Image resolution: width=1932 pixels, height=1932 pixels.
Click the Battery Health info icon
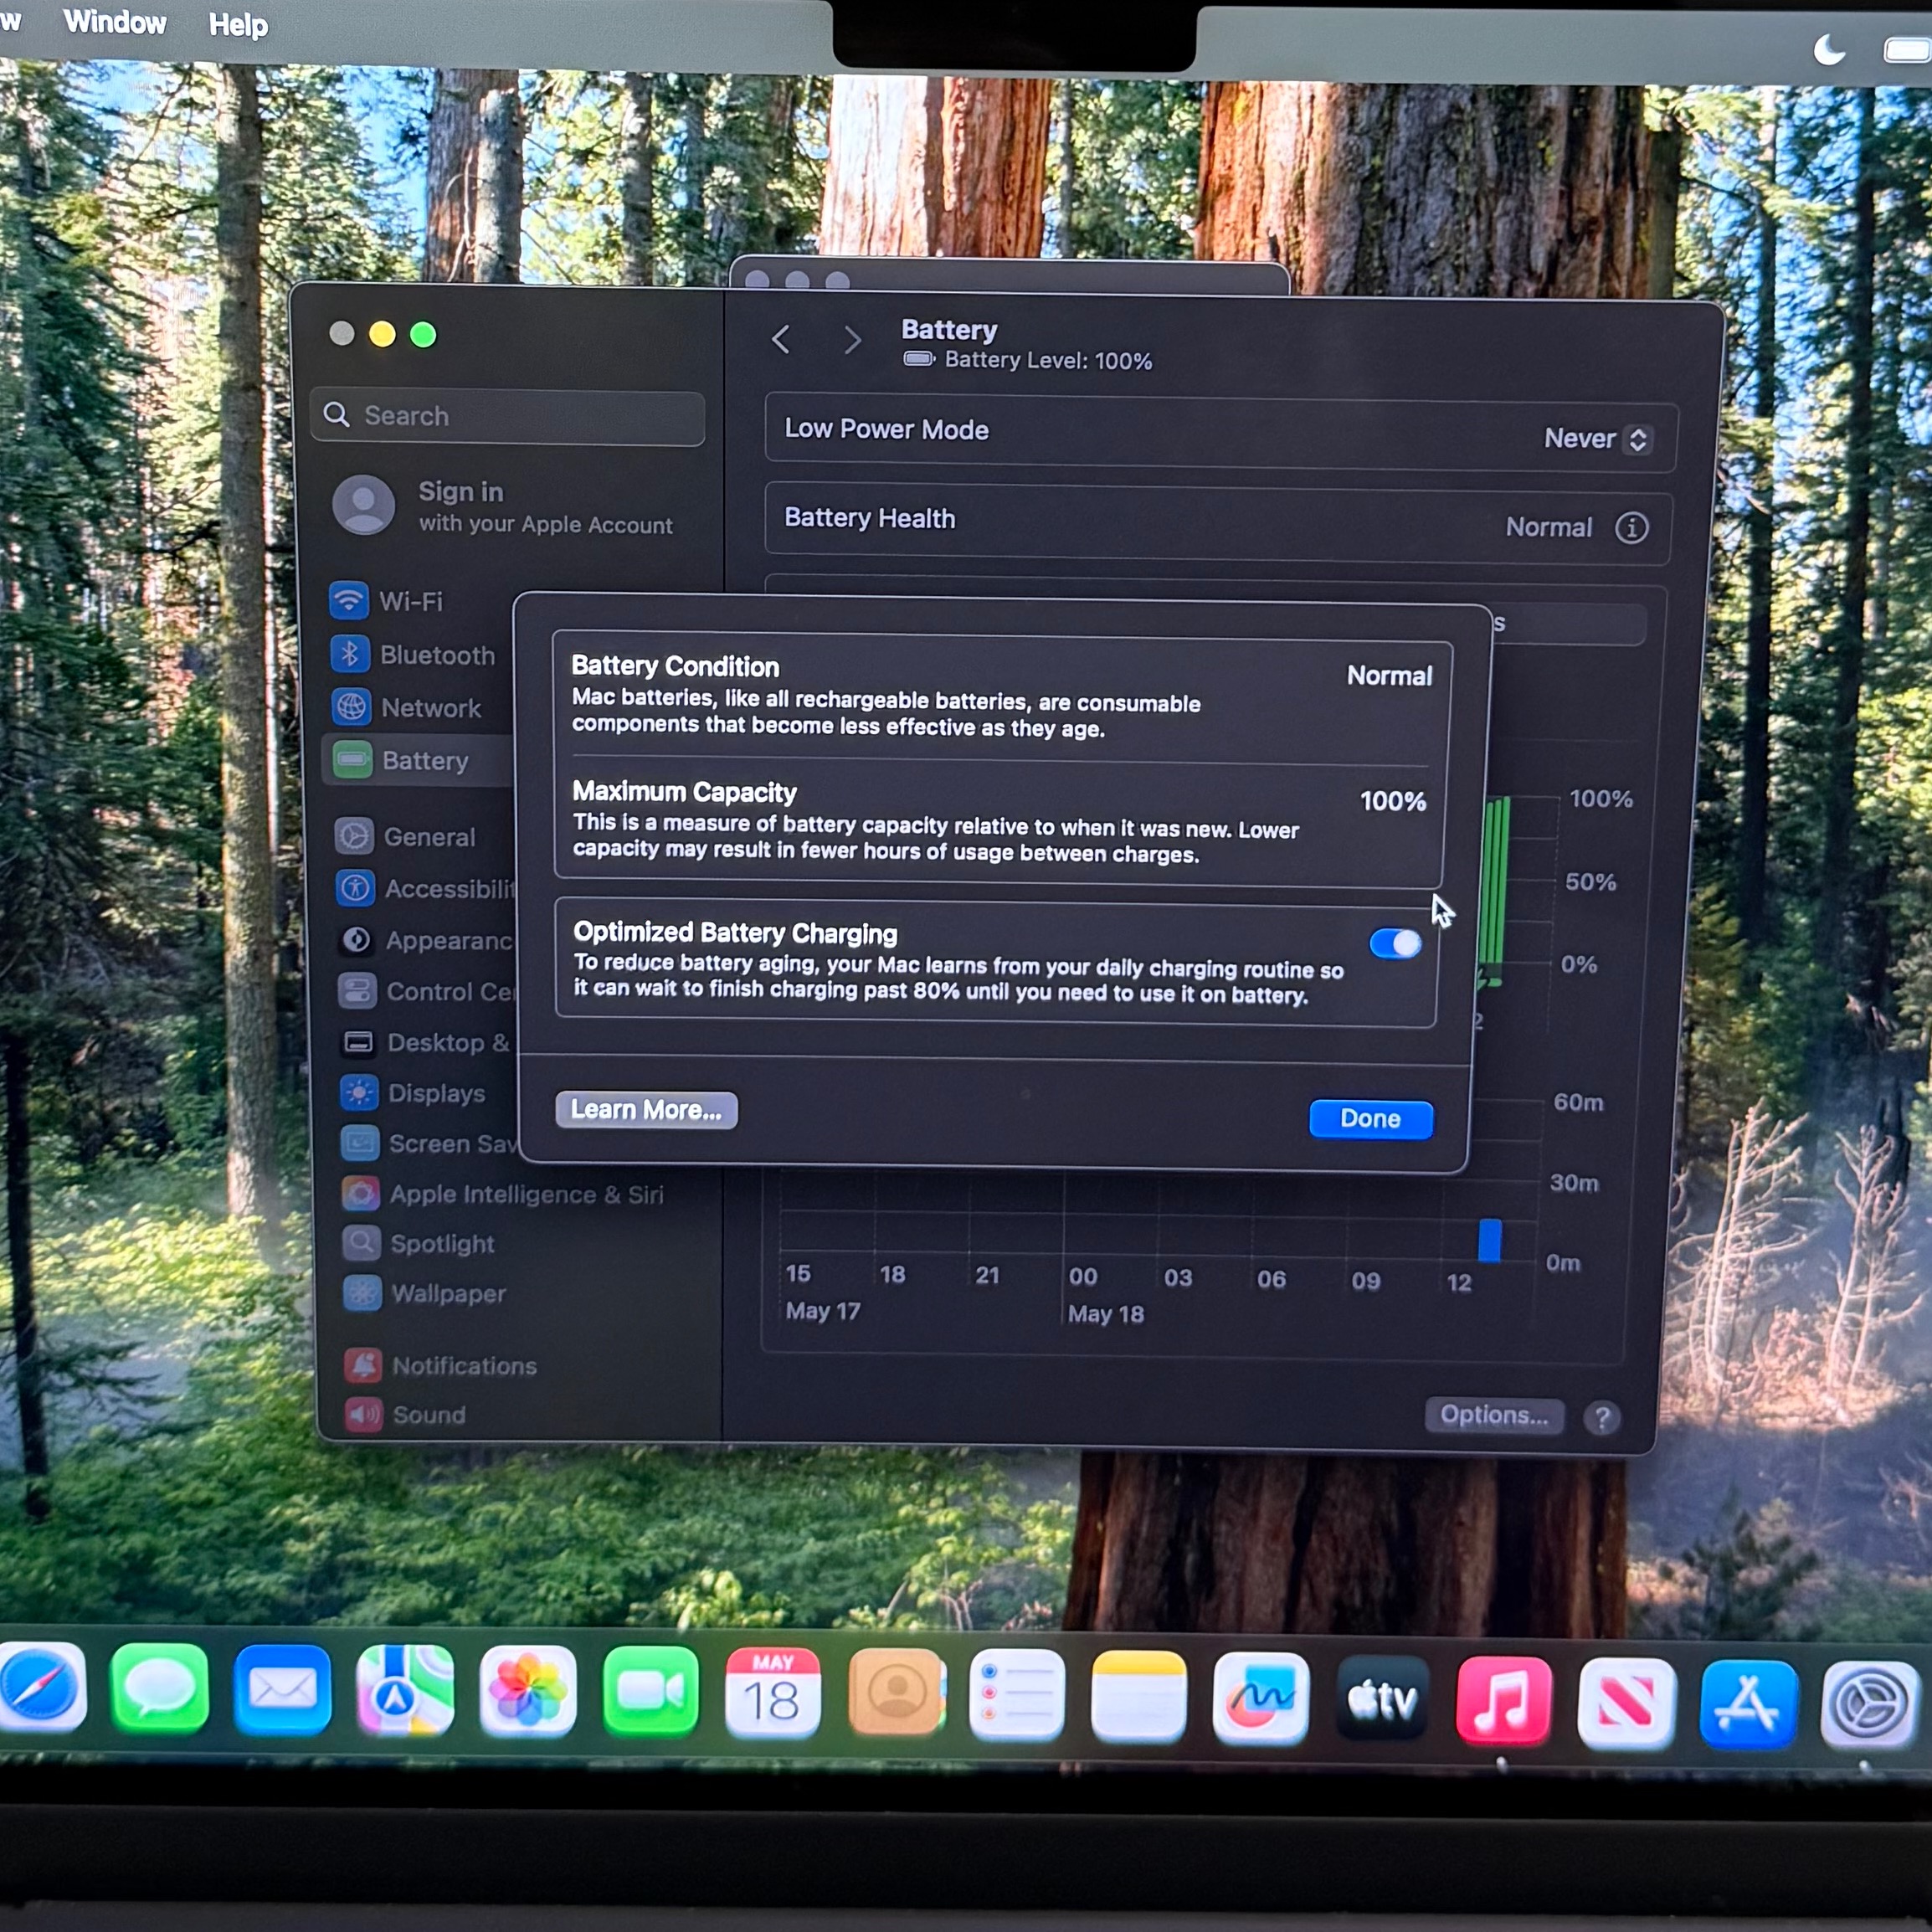(1631, 527)
